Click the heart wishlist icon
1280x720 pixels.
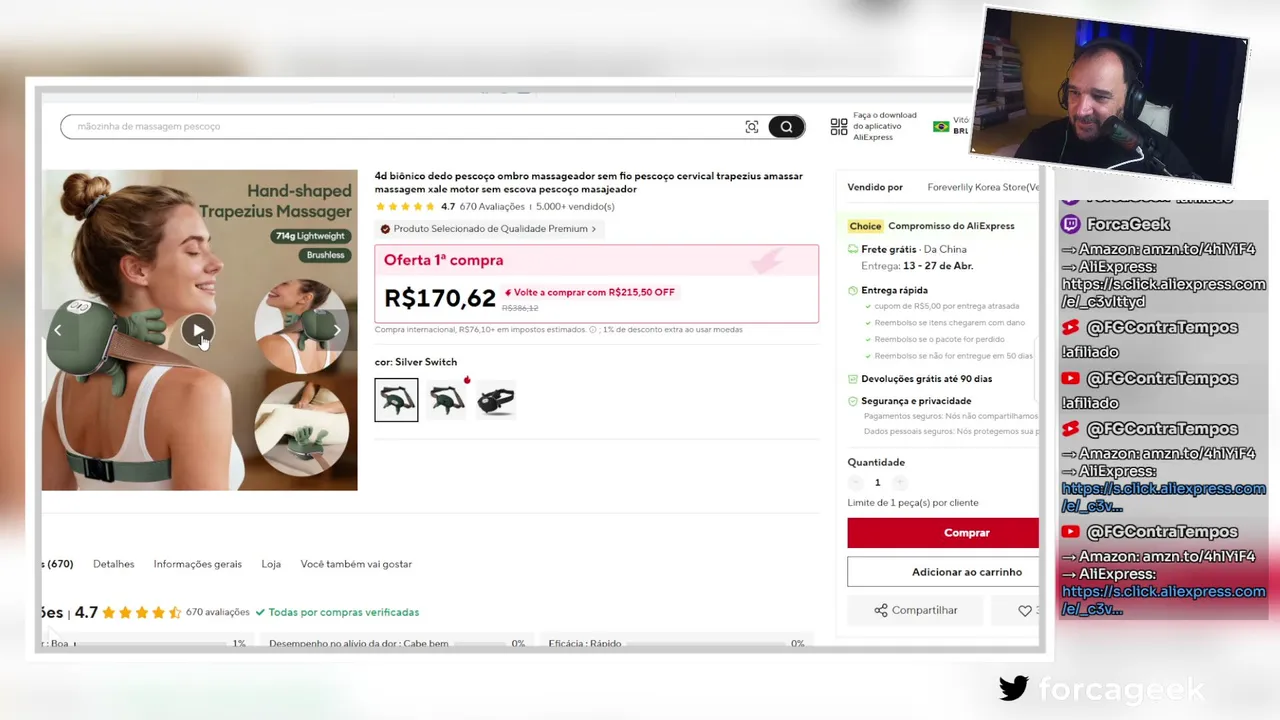(1025, 611)
